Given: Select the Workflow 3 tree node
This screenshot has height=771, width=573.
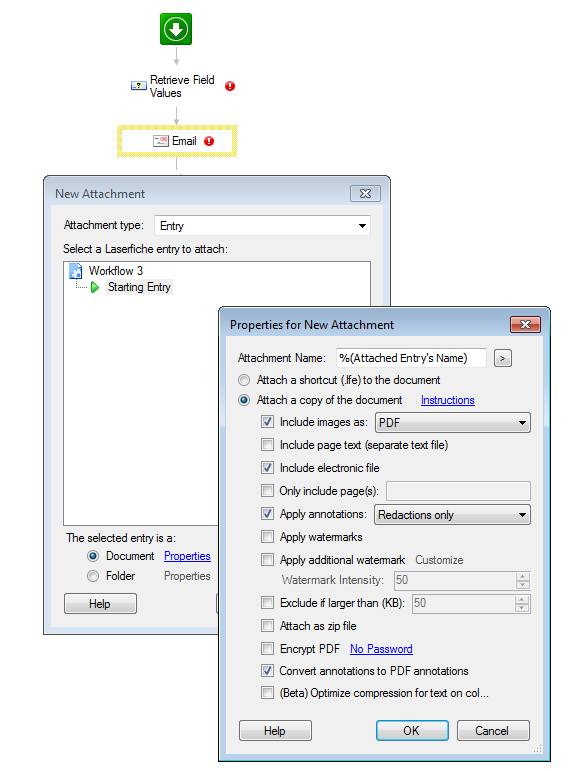Looking at the screenshot, I should point(116,271).
